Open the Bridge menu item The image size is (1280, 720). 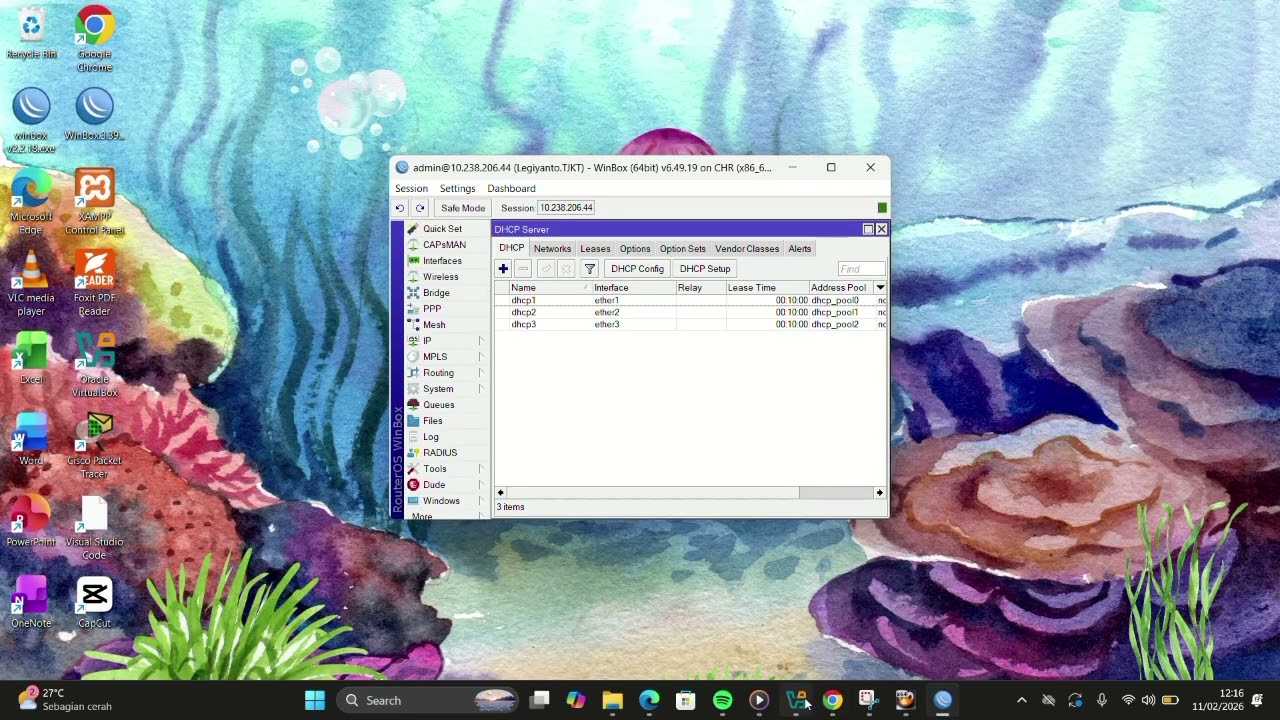(436, 293)
